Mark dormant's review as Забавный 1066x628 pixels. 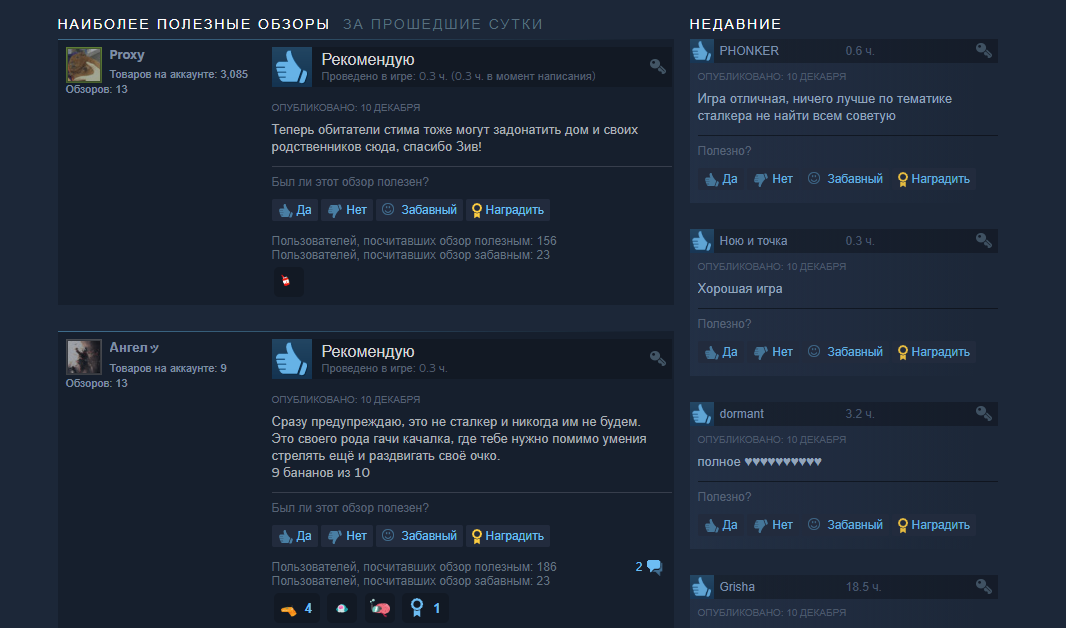(845, 525)
